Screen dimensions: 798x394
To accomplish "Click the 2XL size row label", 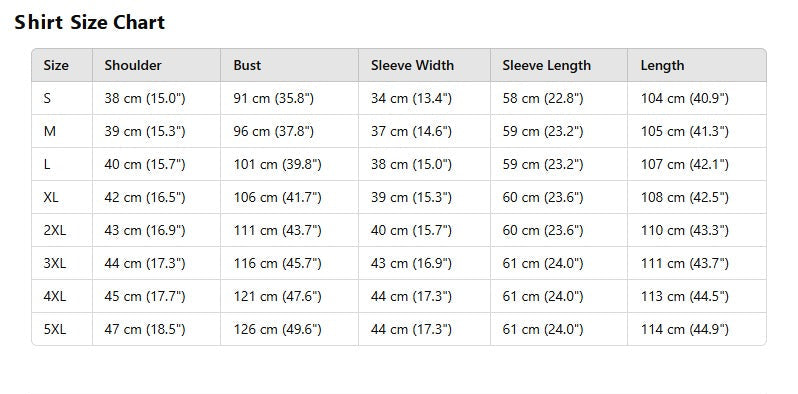I will [x=55, y=230].
